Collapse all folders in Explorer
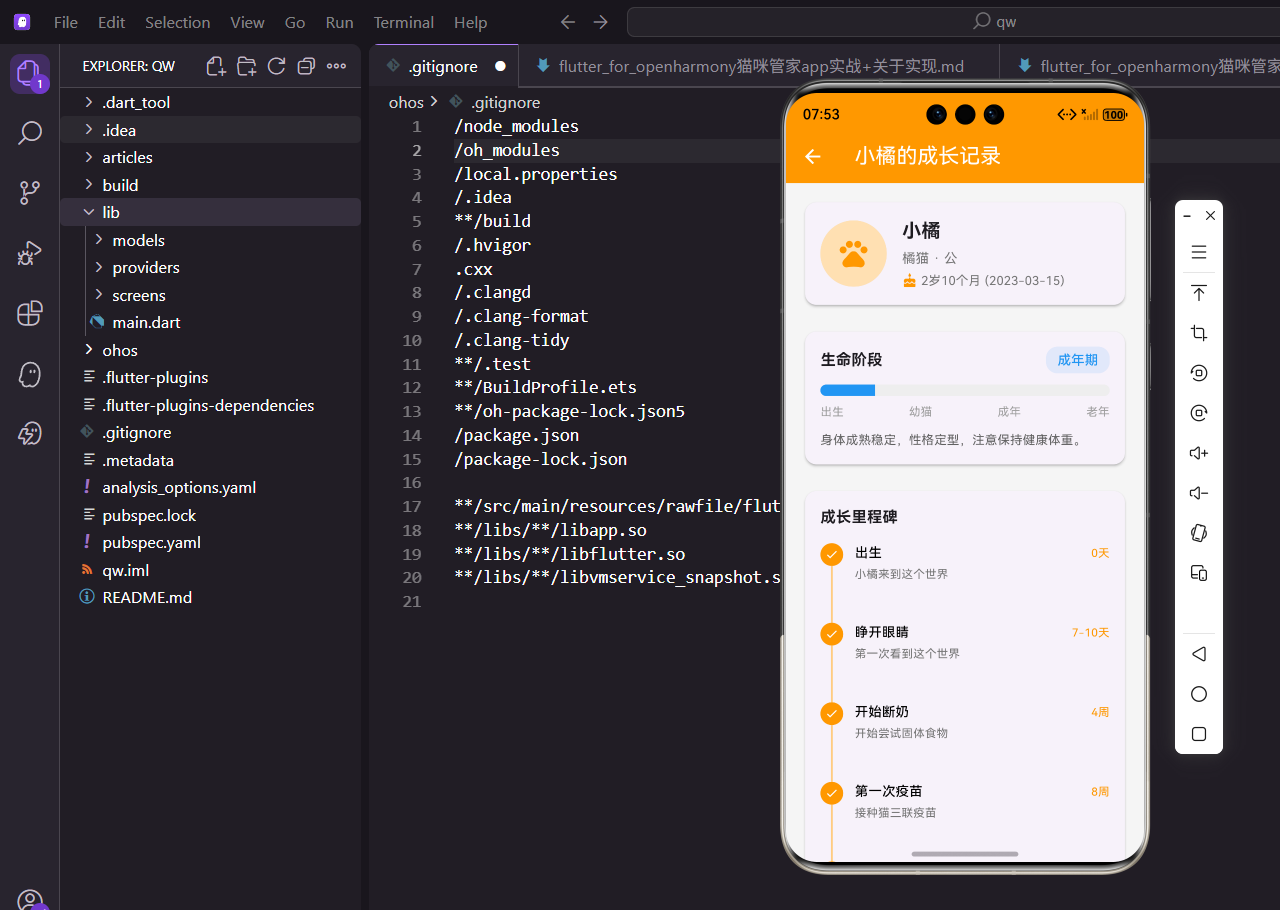This screenshot has height=910, width=1280. [306, 66]
